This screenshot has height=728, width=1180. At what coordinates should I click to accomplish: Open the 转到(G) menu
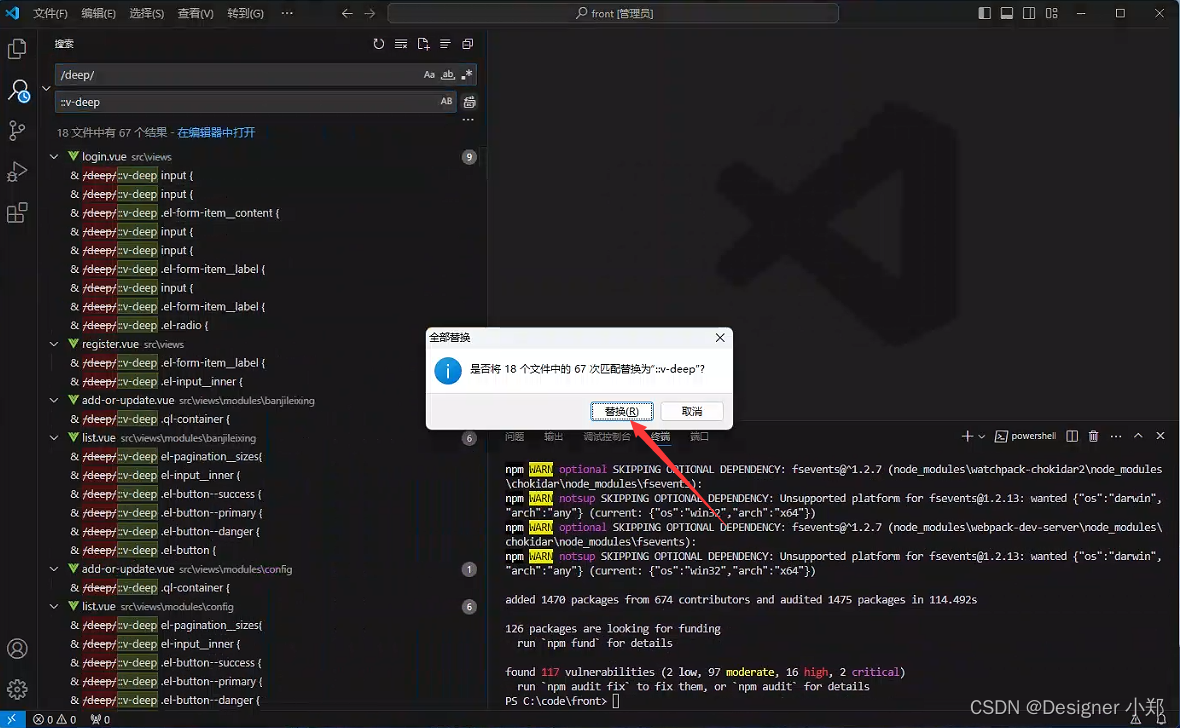tap(245, 14)
